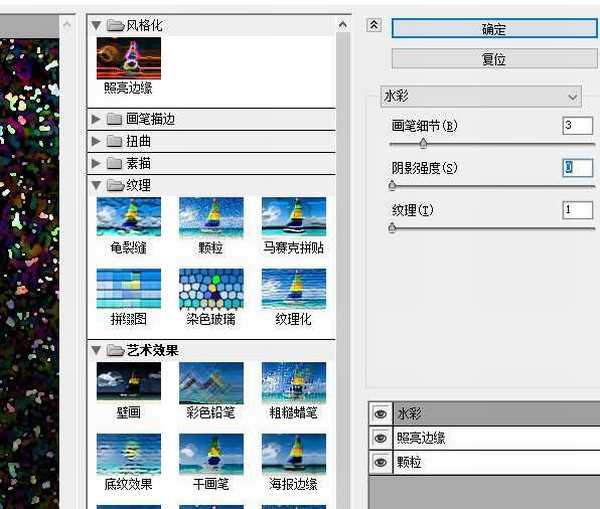Screen dimensions: 600x509
Task: Hide the 水彩 effect layer eye
Action: 380,413
